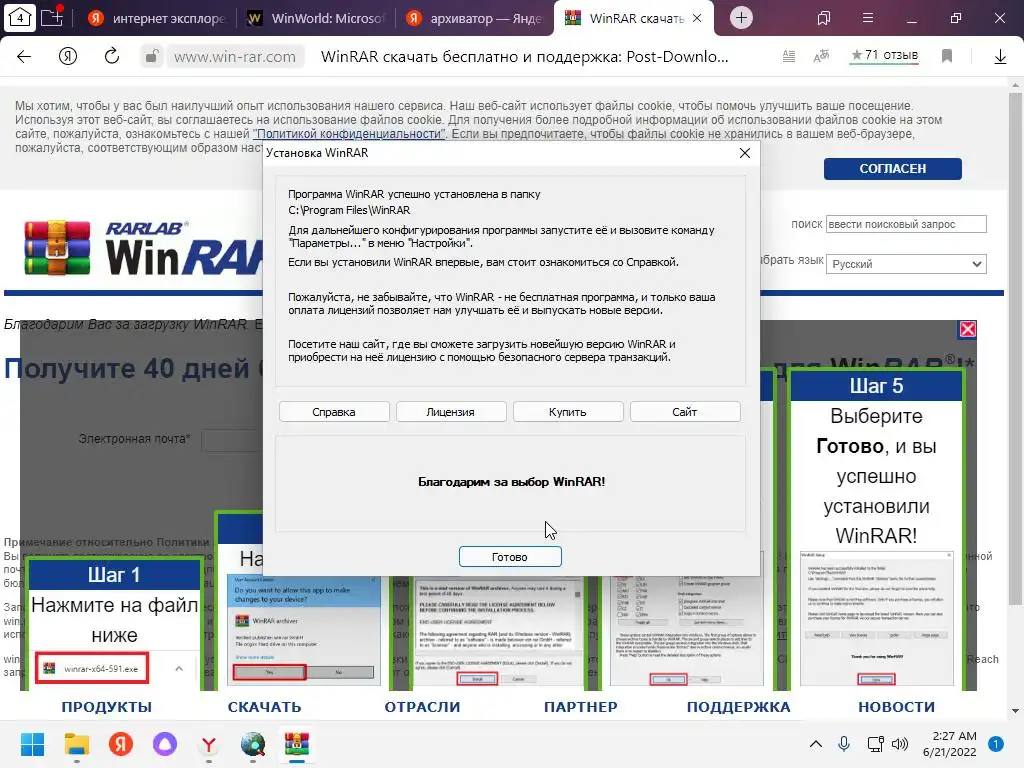1024x768 pixels.
Task: Open the Windows Start button
Action: point(32,744)
